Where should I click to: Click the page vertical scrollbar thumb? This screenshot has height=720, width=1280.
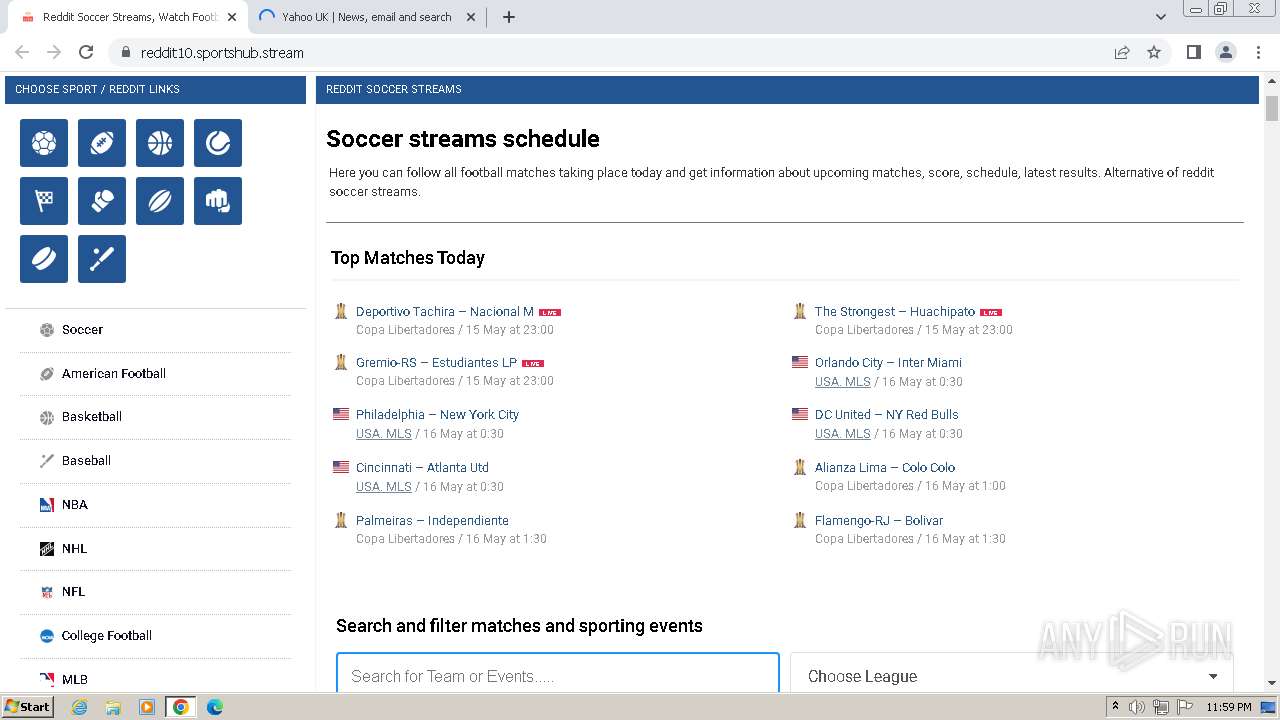[1272, 108]
